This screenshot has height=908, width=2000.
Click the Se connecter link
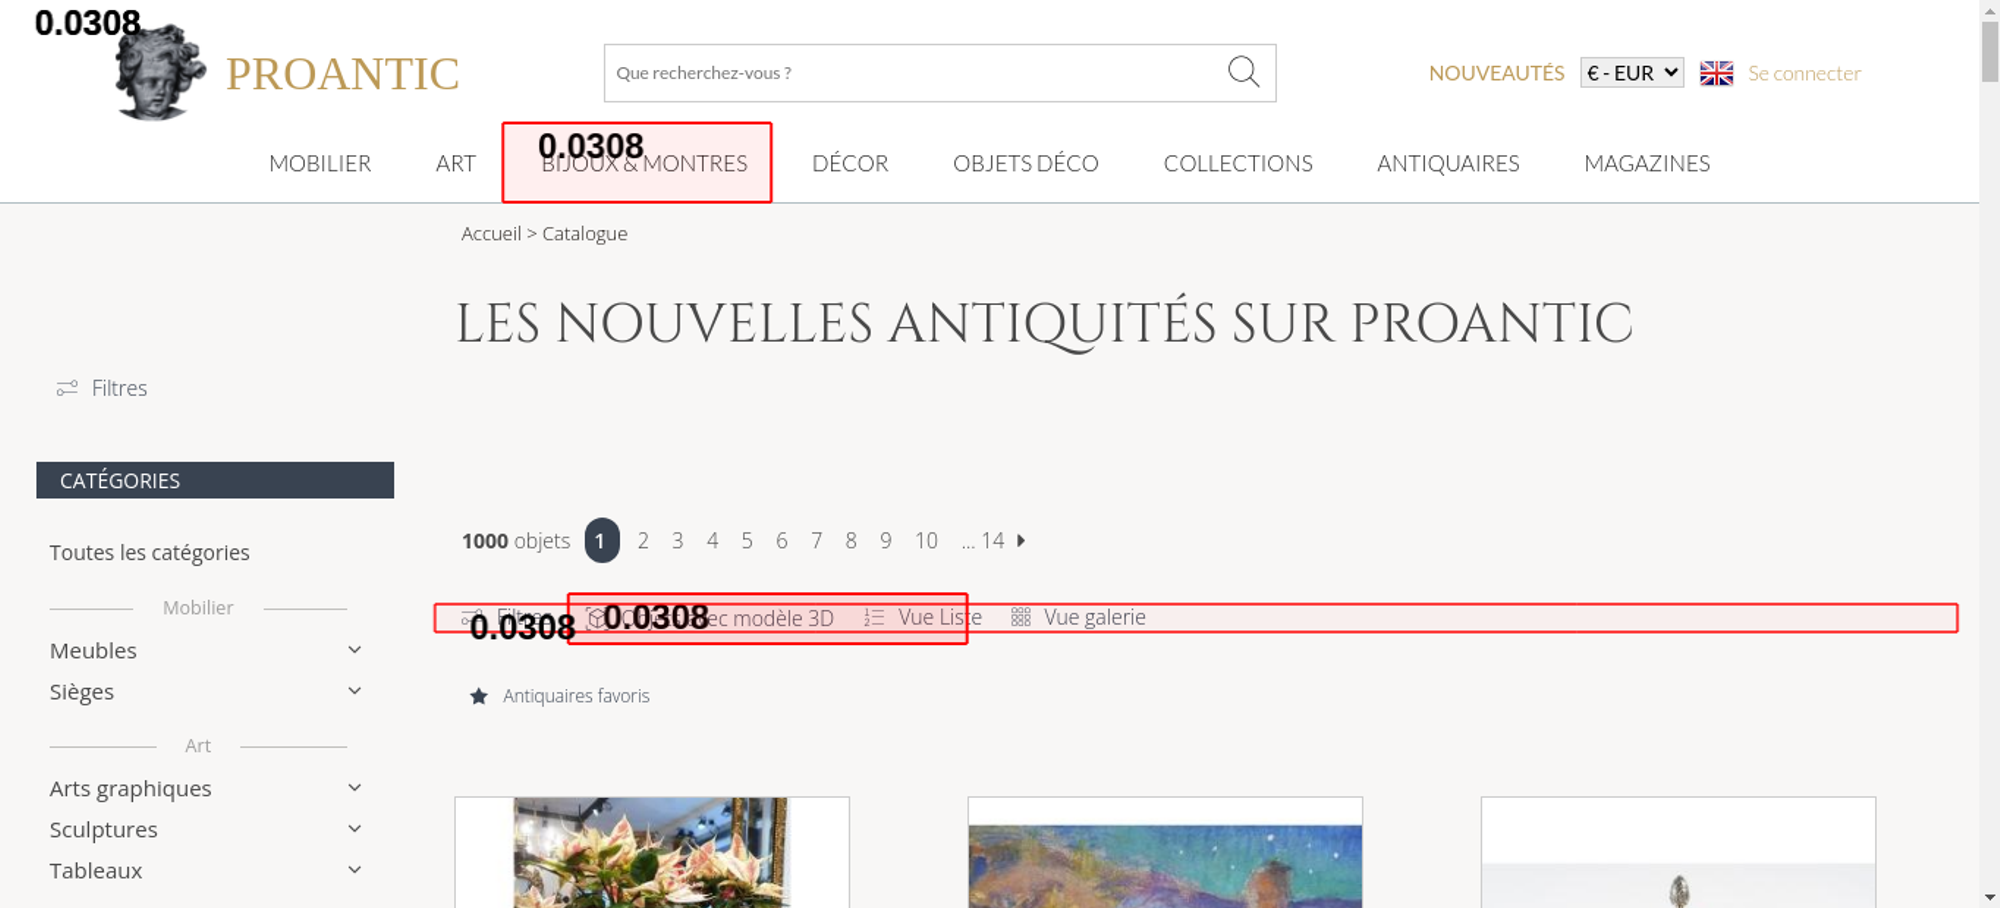coord(1804,73)
